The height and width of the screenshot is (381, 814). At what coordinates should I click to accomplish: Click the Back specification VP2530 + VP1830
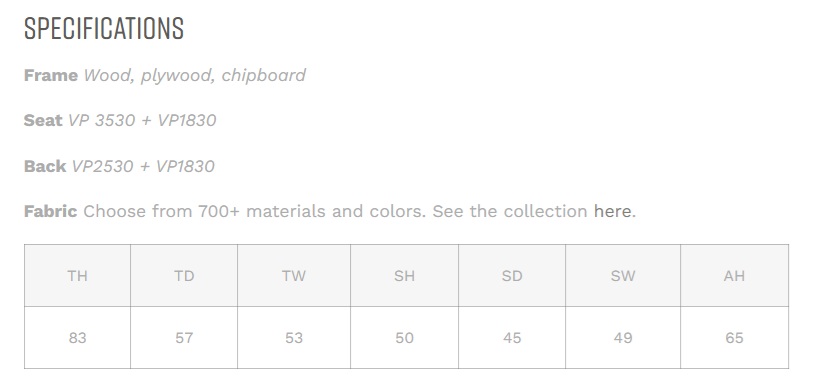pos(143,166)
